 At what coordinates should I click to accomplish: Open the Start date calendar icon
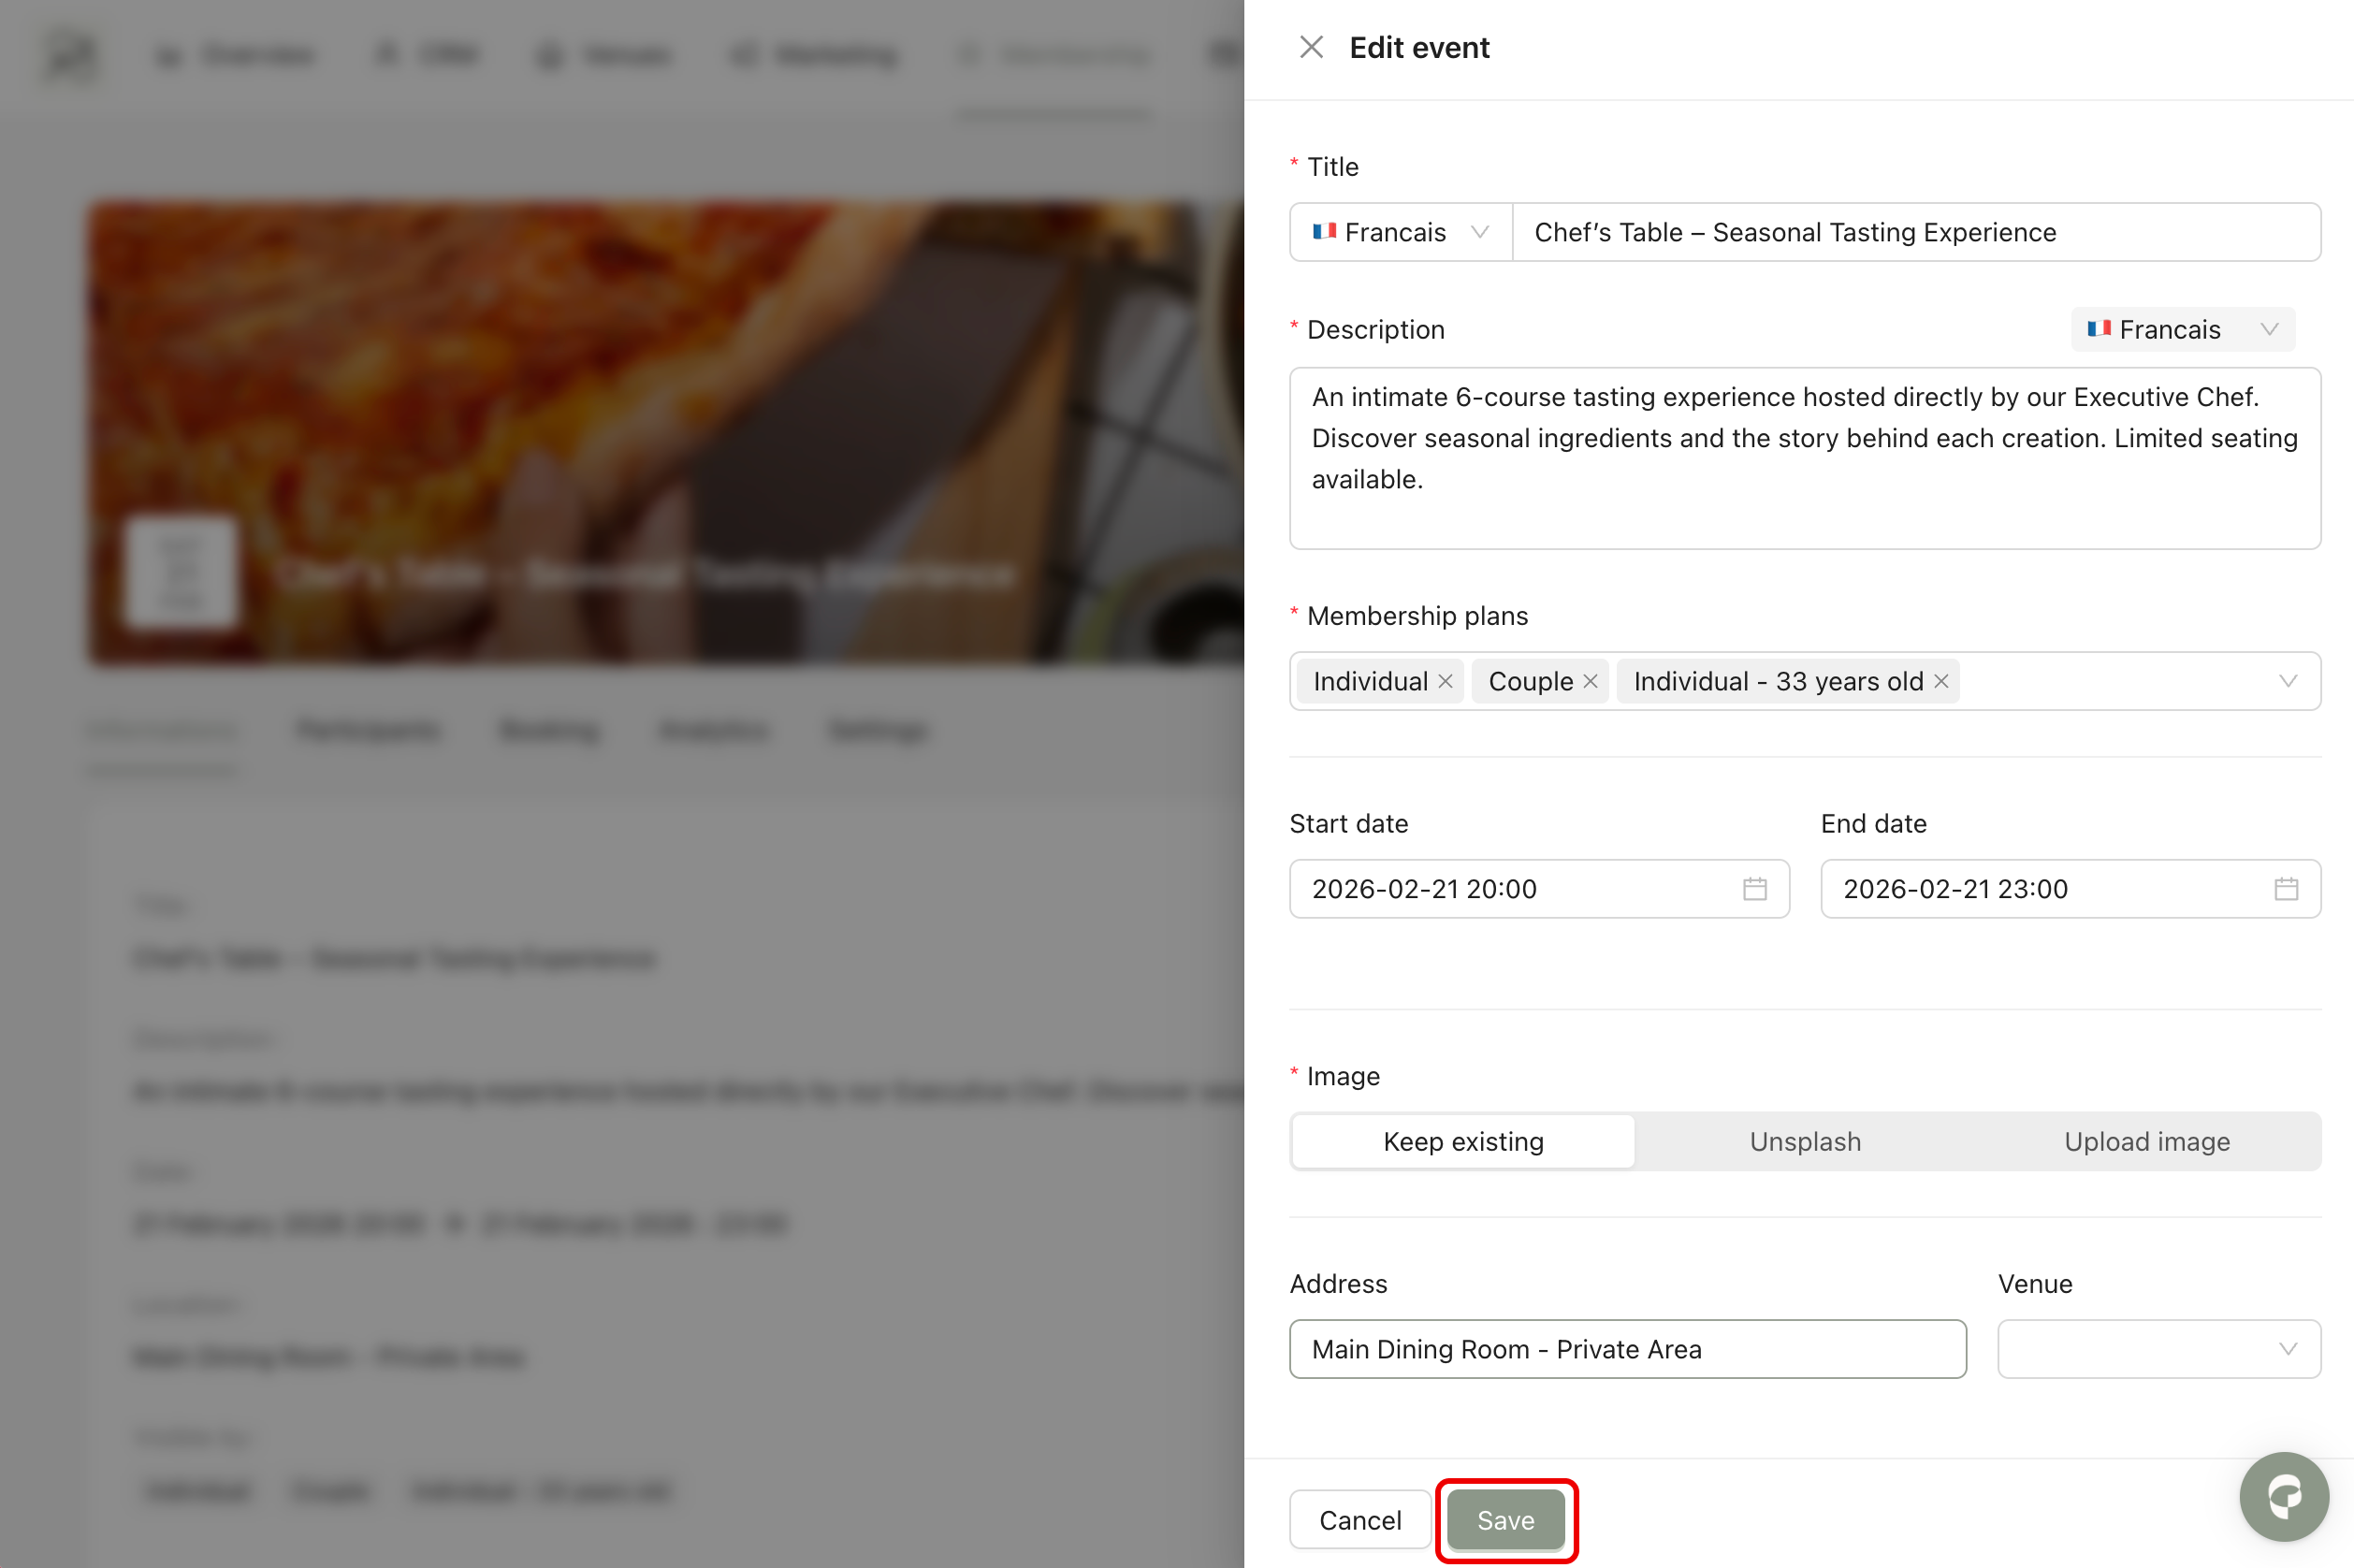pyautogui.click(x=1754, y=889)
